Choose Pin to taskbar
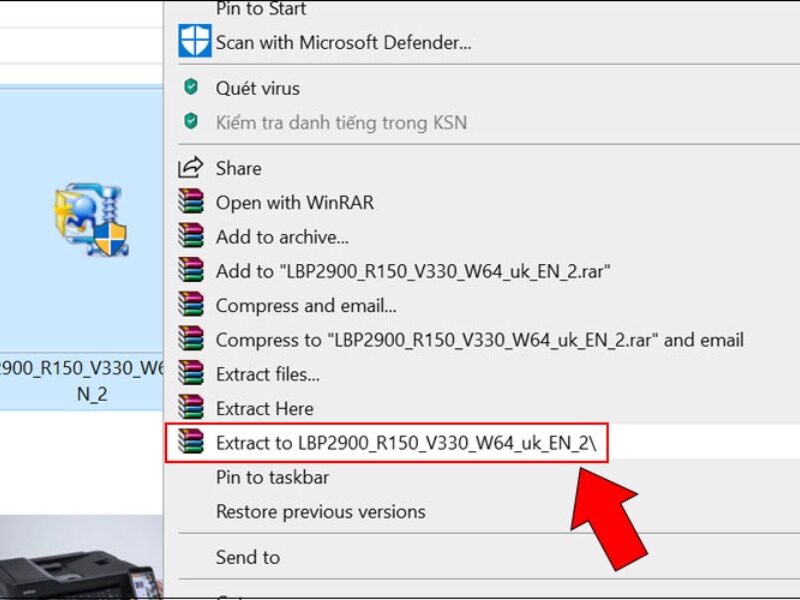The image size is (800, 600). [272, 477]
